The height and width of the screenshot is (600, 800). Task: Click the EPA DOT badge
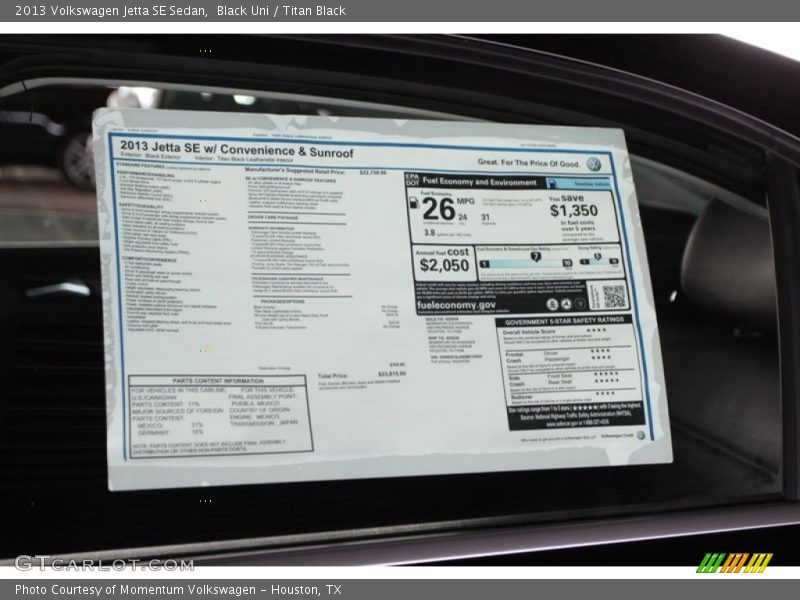pos(411,181)
